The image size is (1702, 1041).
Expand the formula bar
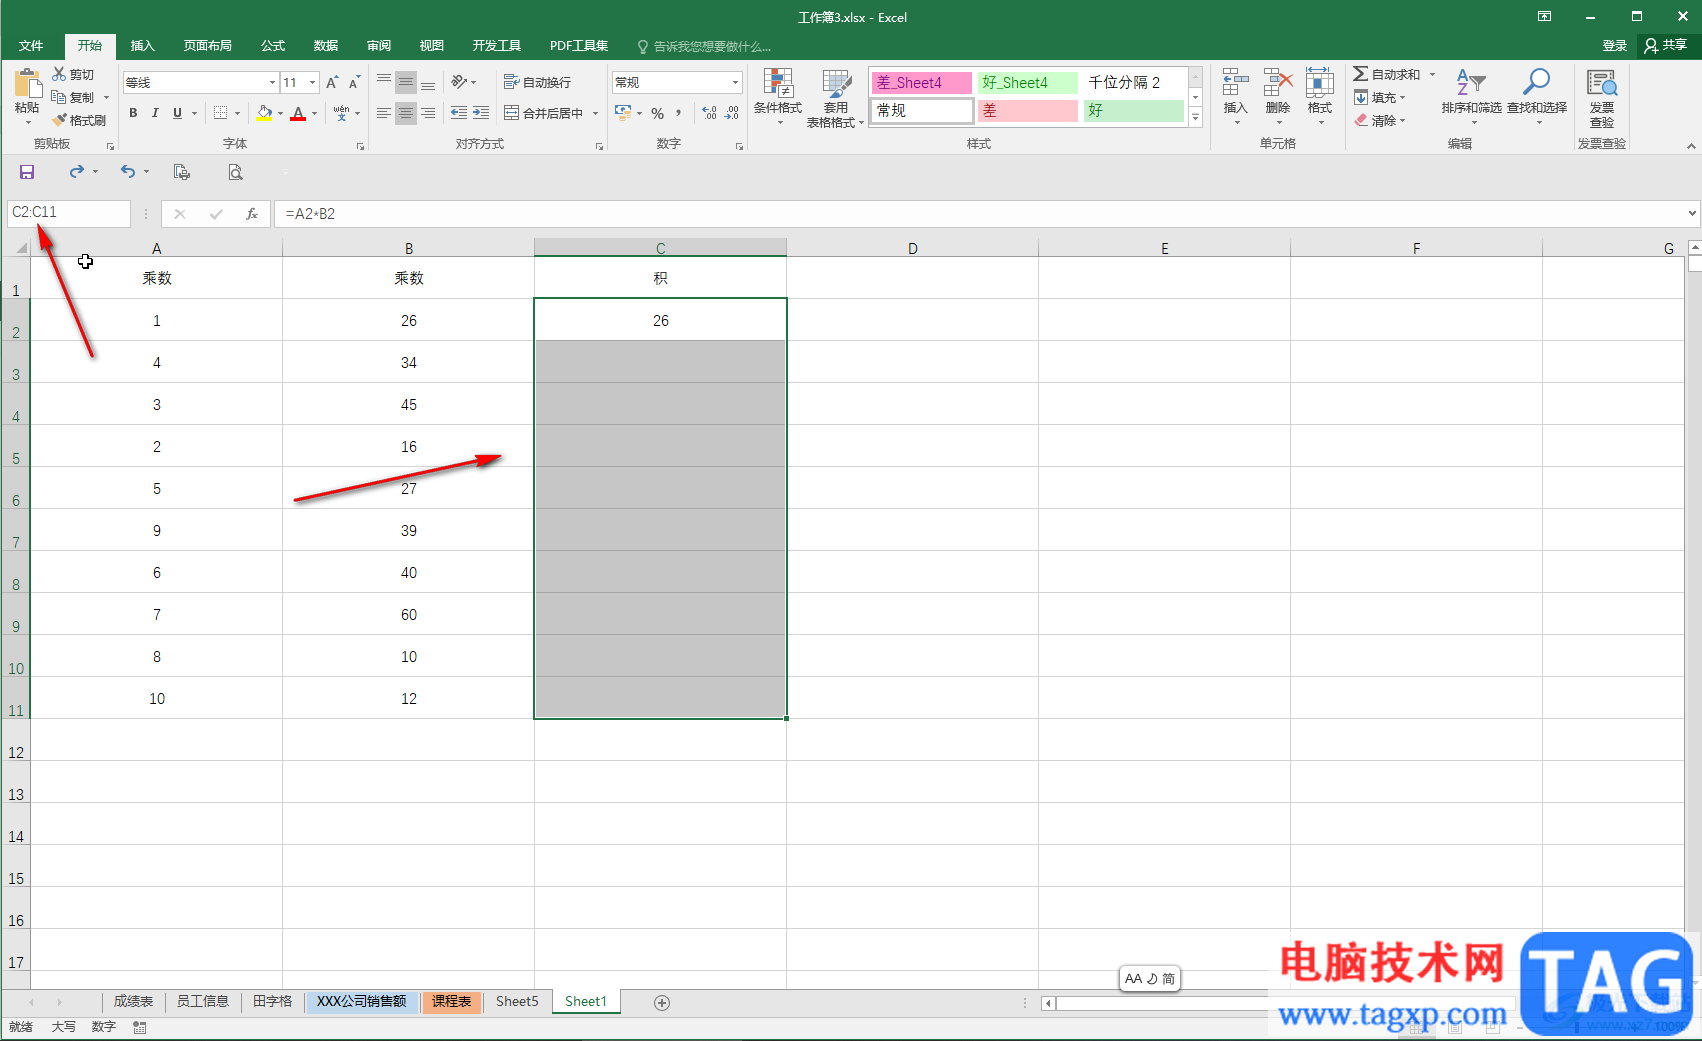coord(1692,213)
